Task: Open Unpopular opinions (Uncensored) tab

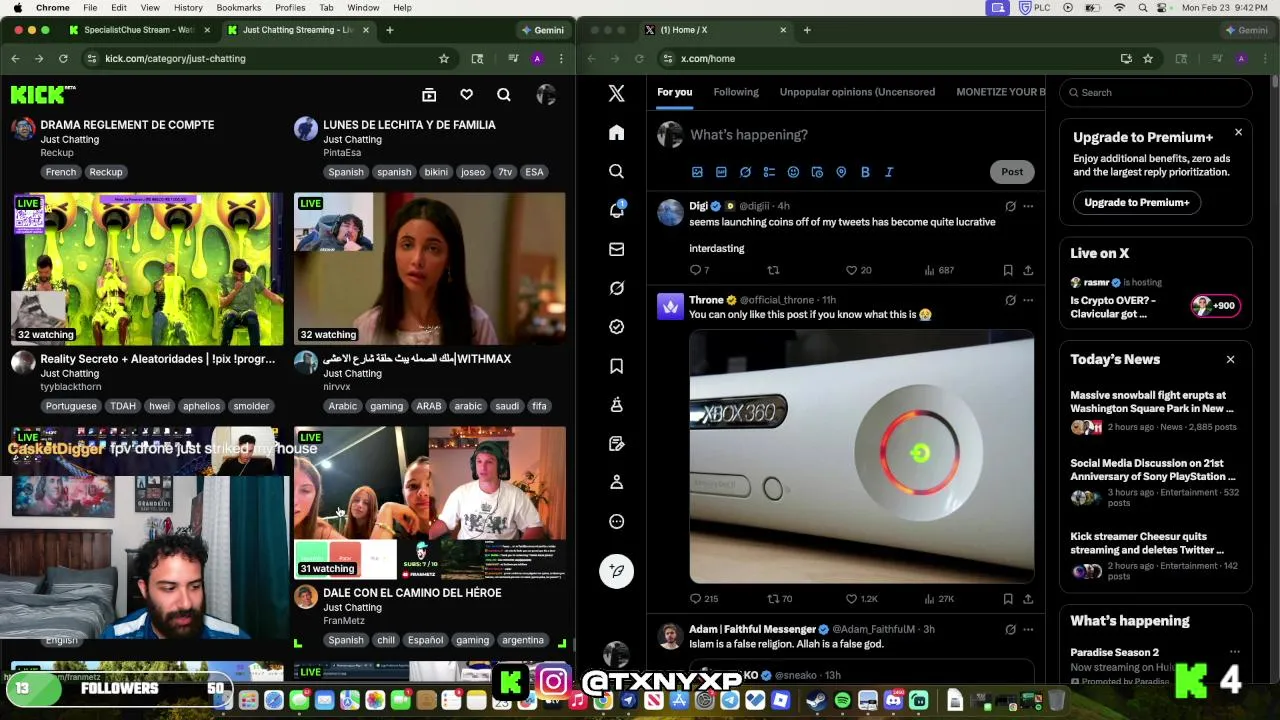Action: (857, 92)
